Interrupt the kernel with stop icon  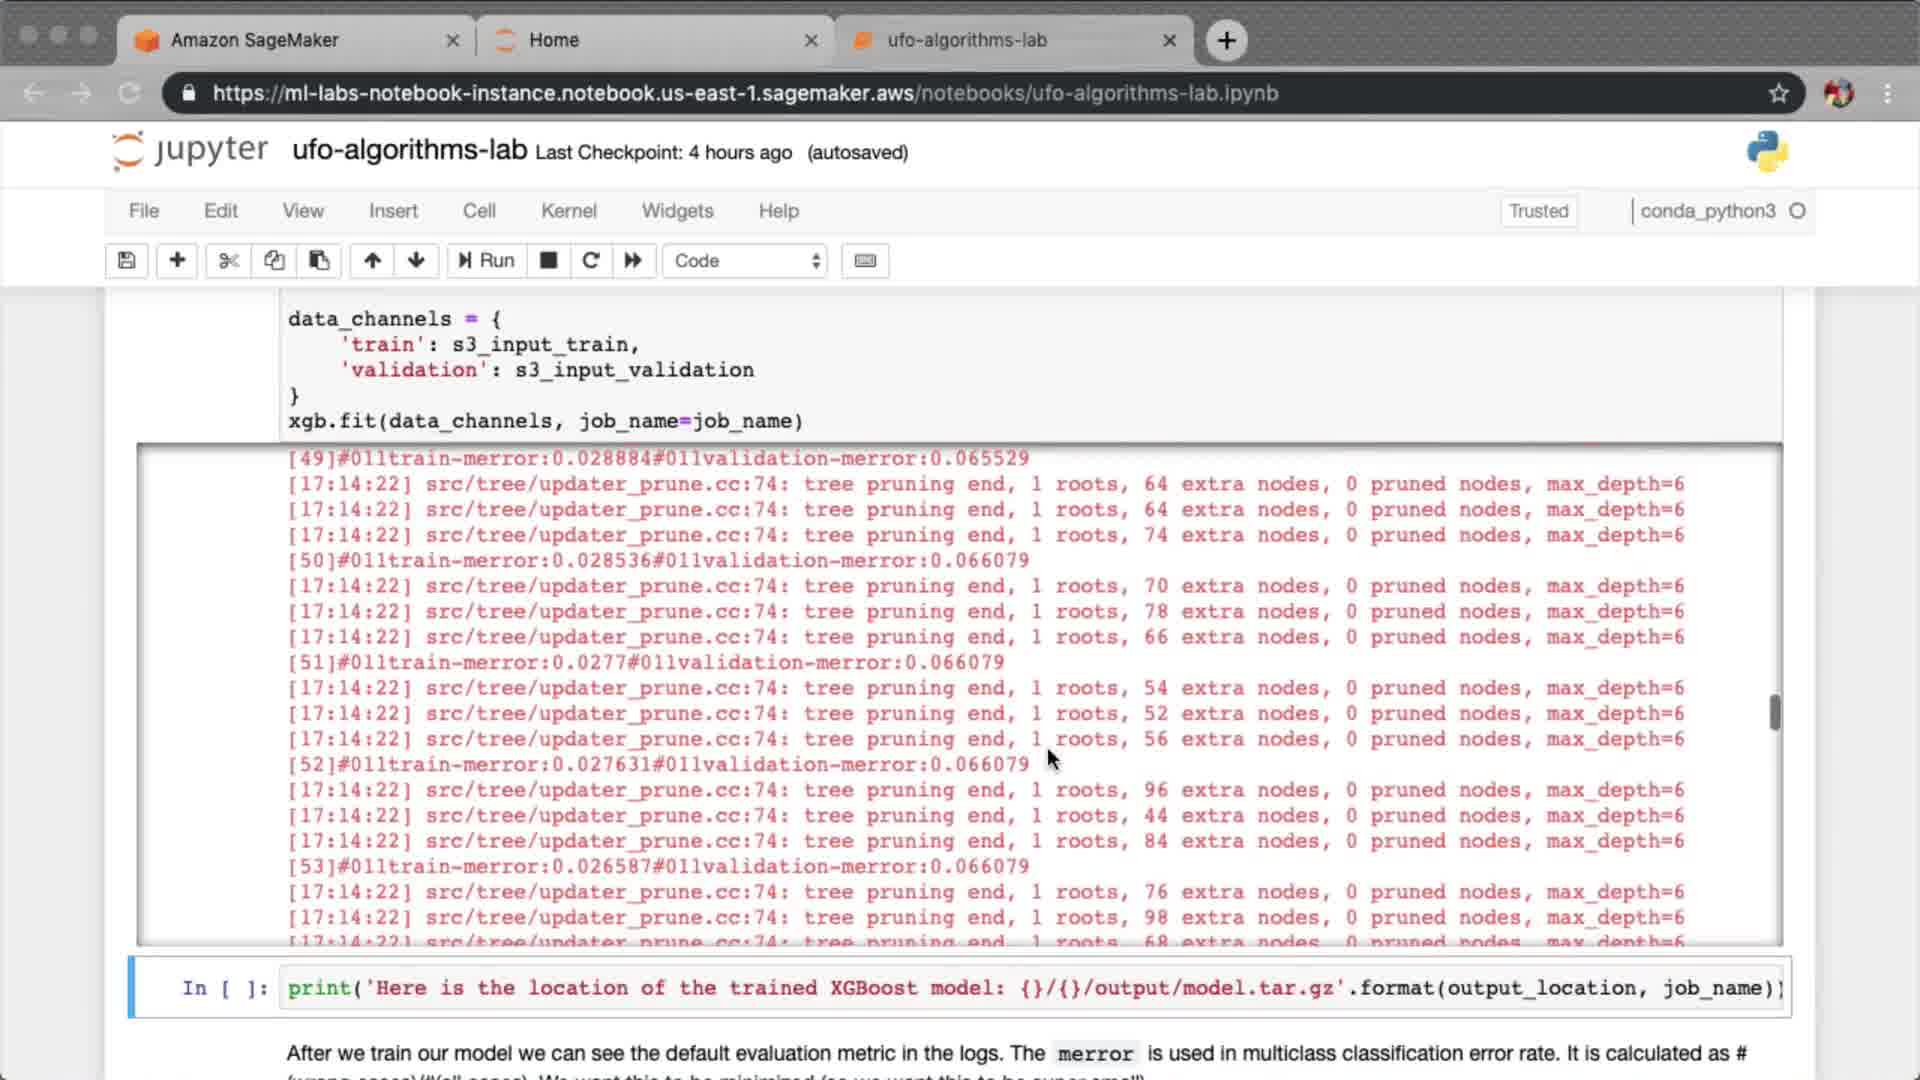[548, 261]
